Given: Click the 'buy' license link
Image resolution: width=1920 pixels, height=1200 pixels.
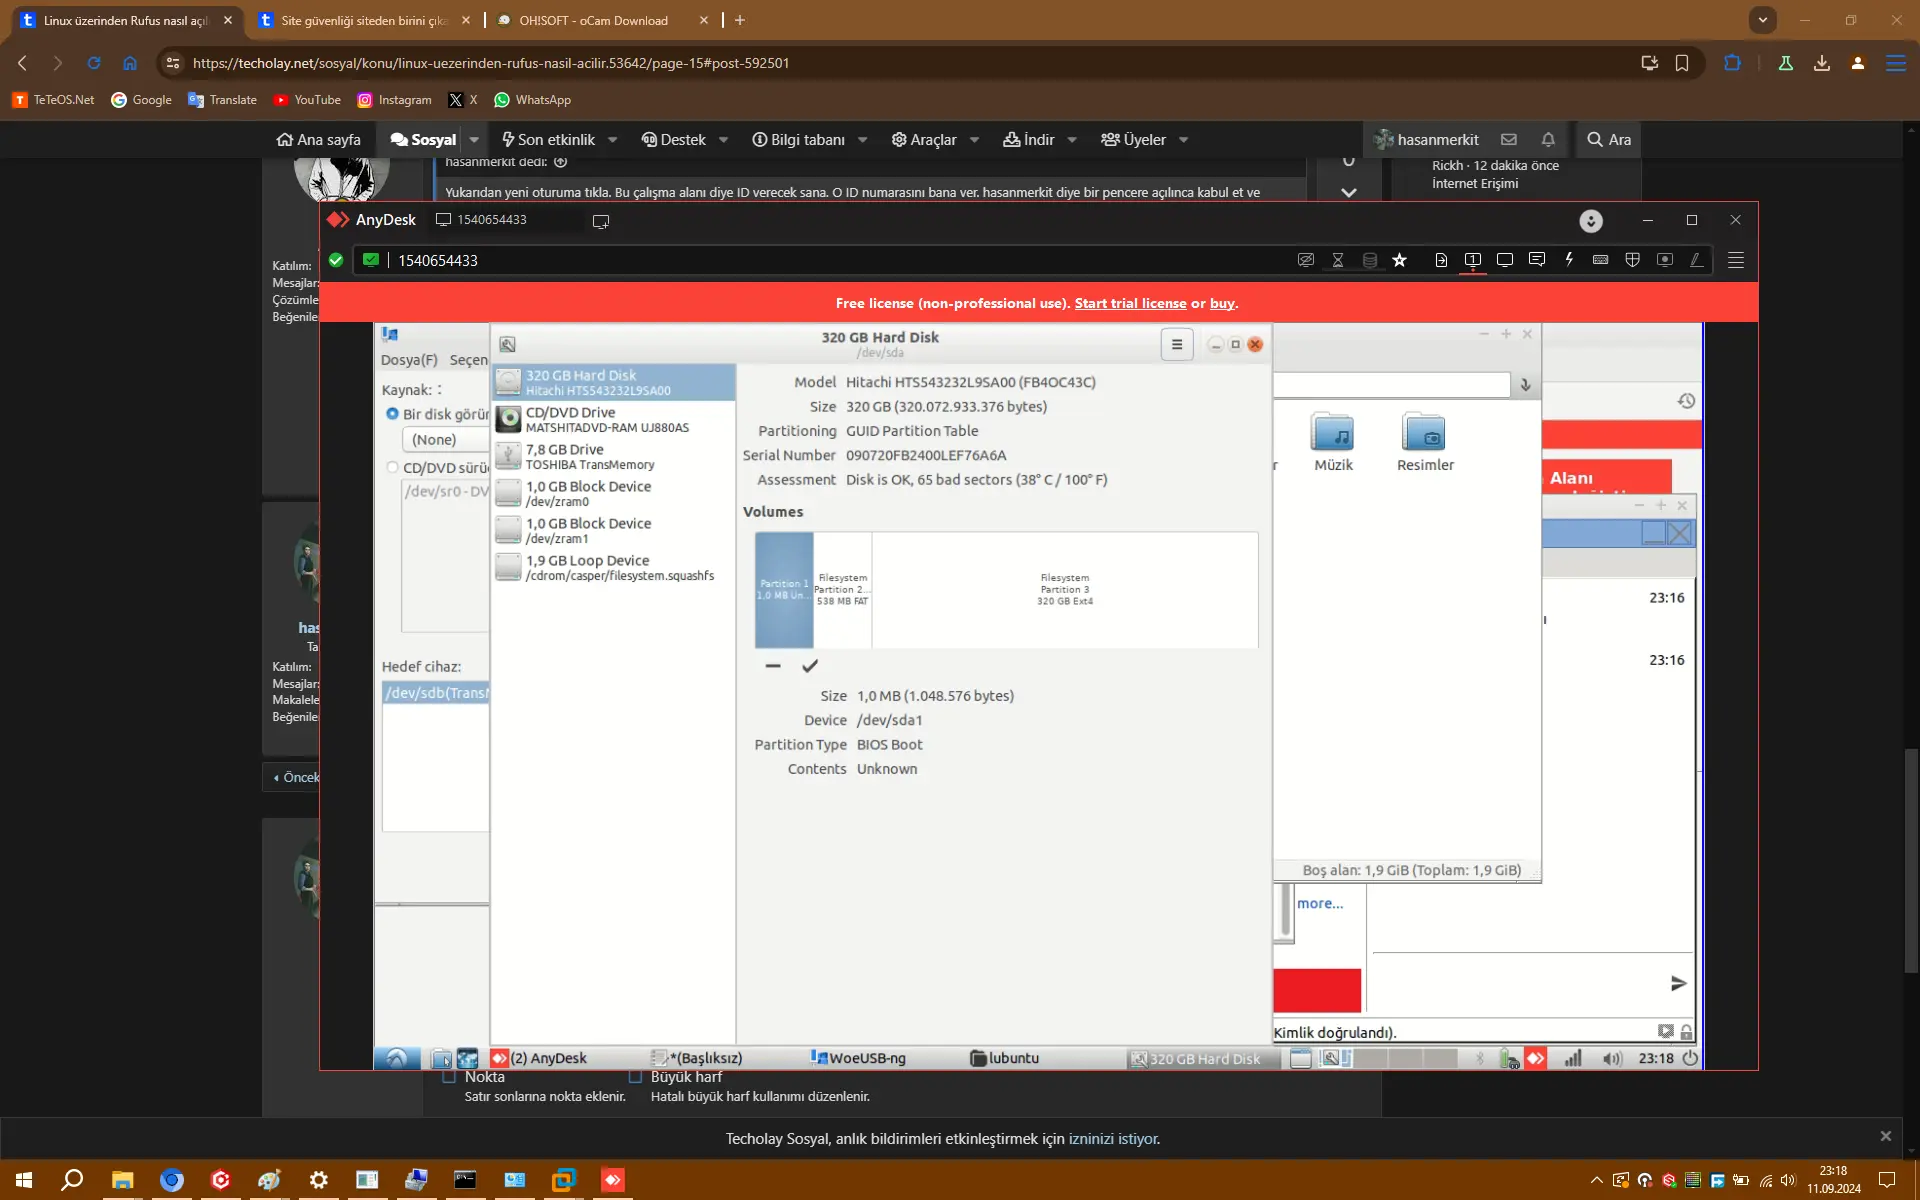Looking at the screenshot, I should (1222, 303).
